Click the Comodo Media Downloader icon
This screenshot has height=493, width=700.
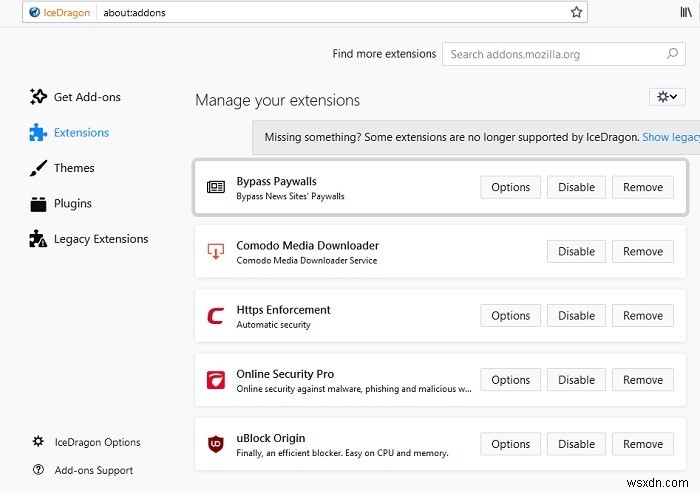coord(216,251)
